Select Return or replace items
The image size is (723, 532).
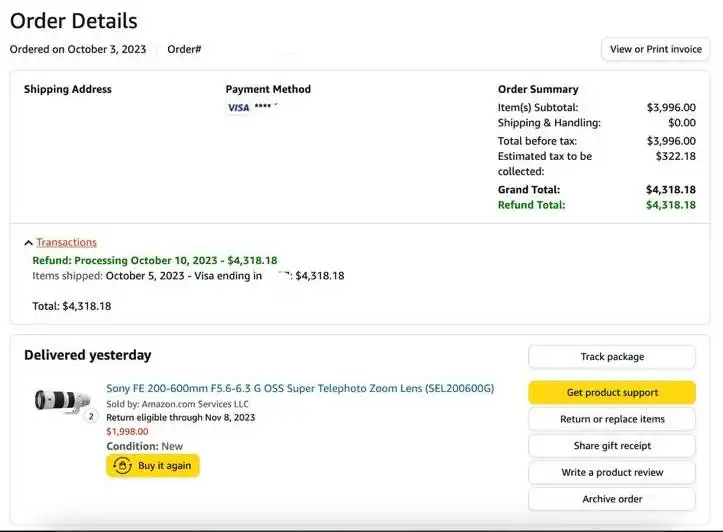612,419
